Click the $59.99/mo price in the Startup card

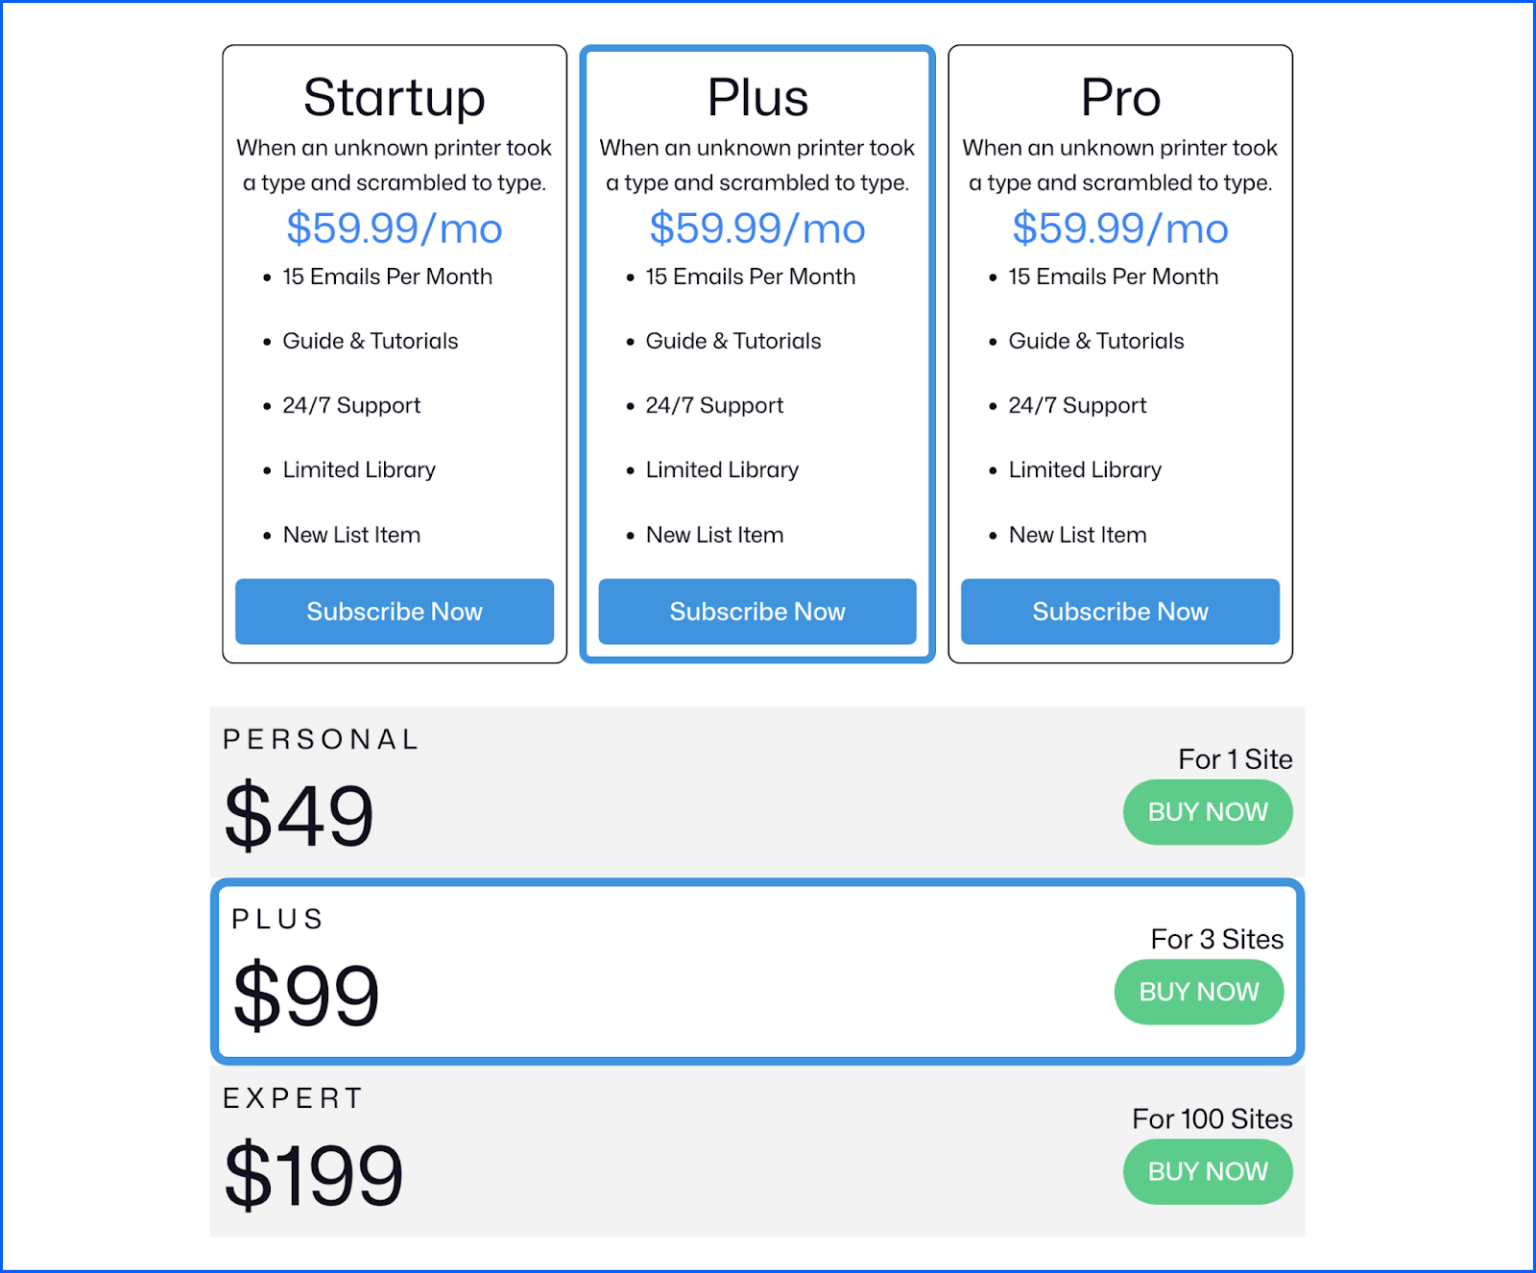click(394, 228)
